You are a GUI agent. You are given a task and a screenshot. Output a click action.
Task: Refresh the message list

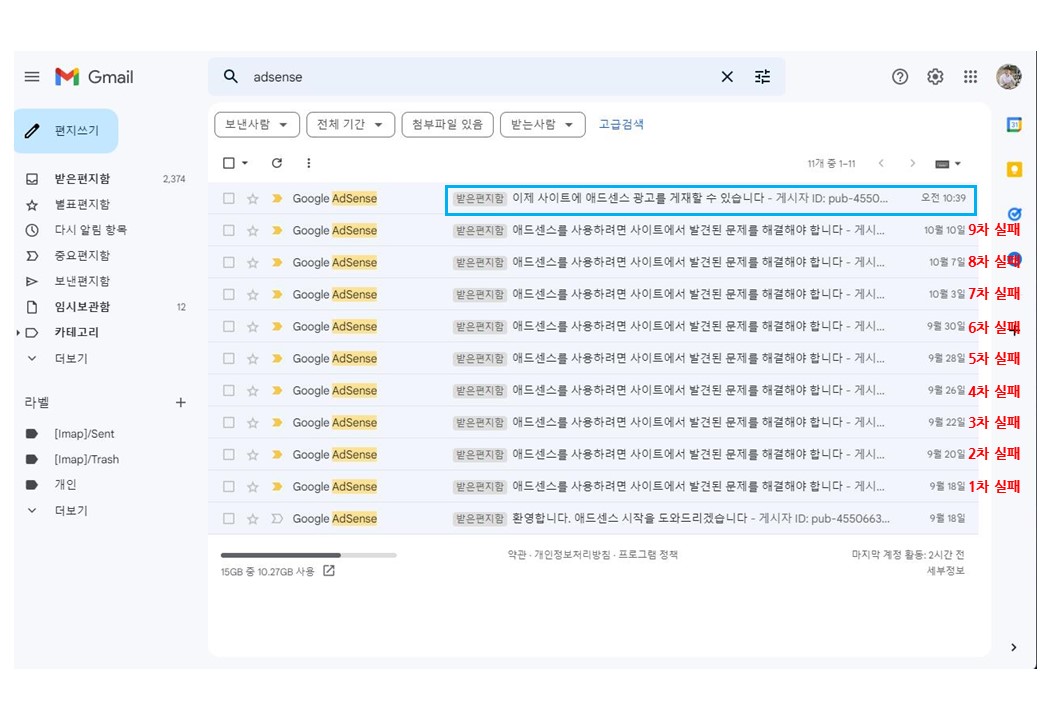coord(277,163)
